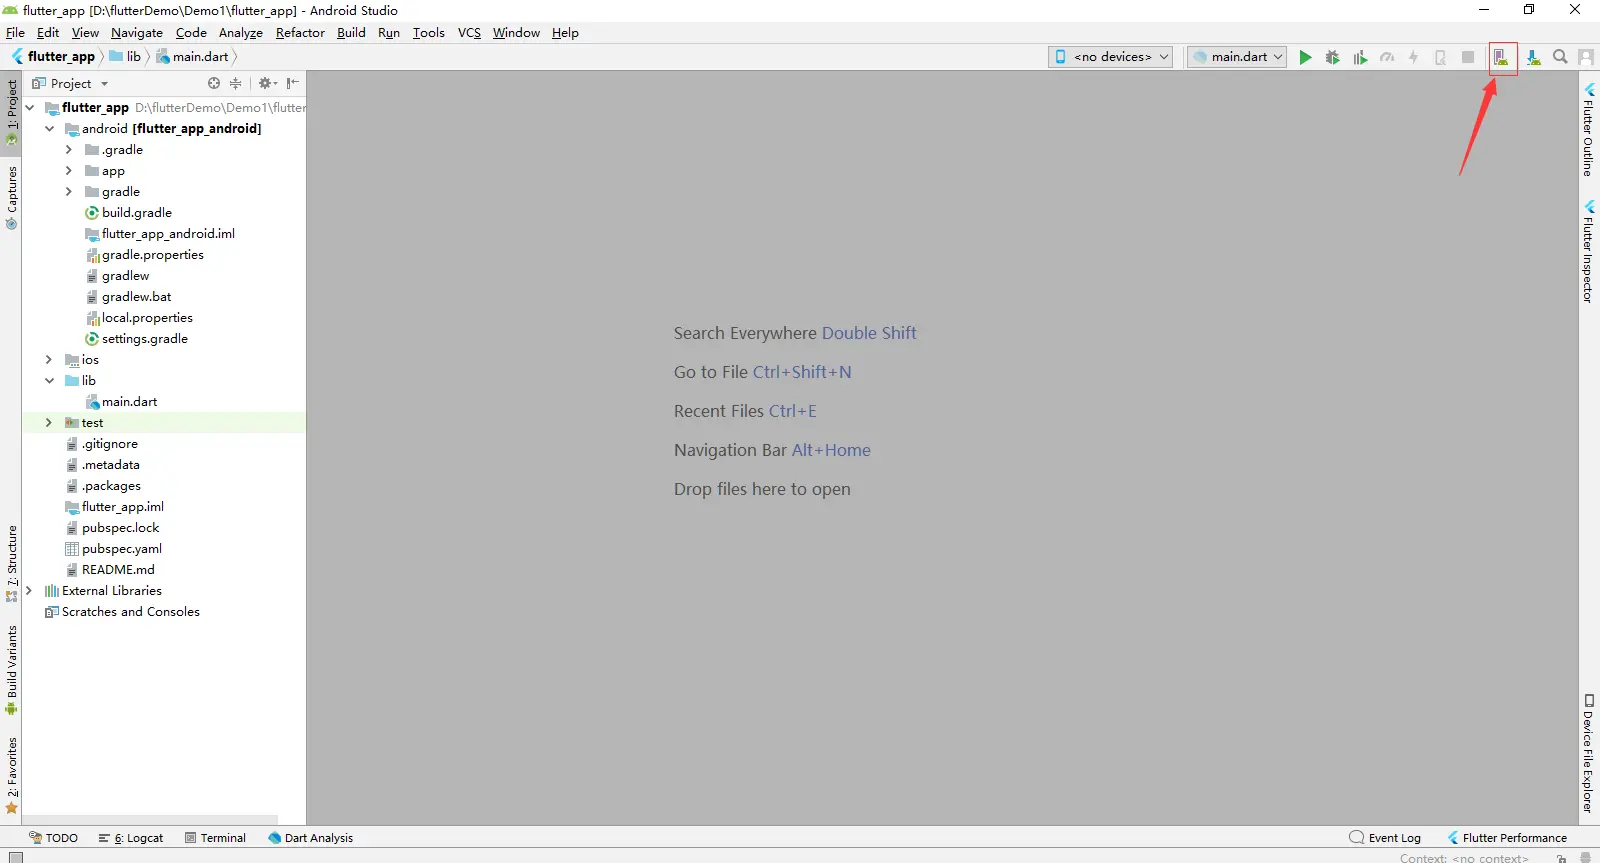Open Search Everywhere magnifier icon
The height and width of the screenshot is (863, 1600).
[x=1560, y=57]
